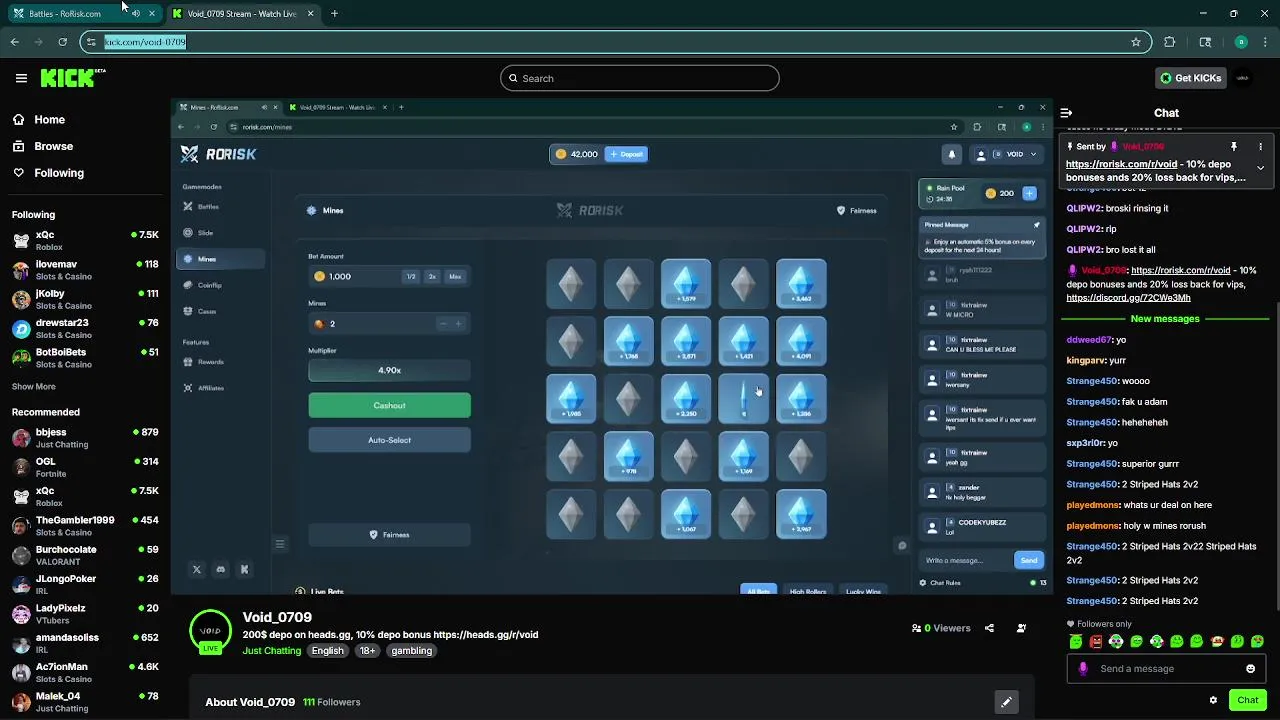Decrease mines count with minus button
This screenshot has height=720, width=1280.
tap(443, 323)
